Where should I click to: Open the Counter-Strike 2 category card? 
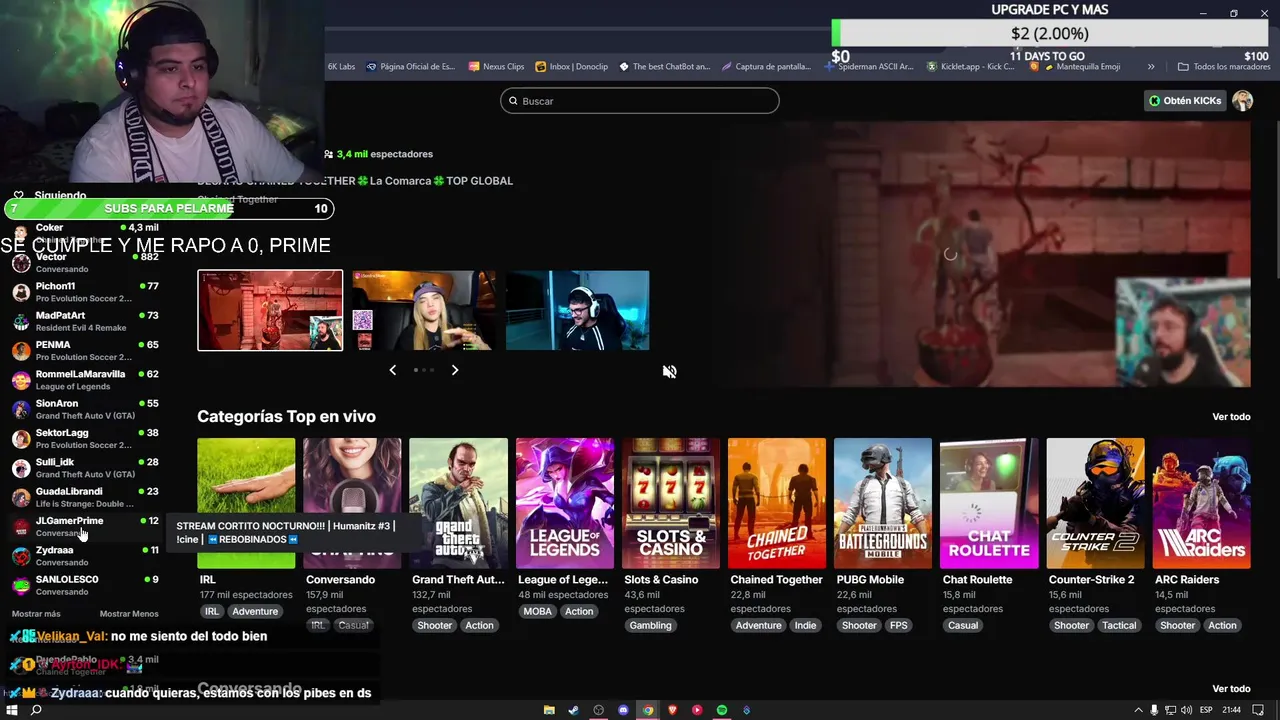click(1095, 503)
